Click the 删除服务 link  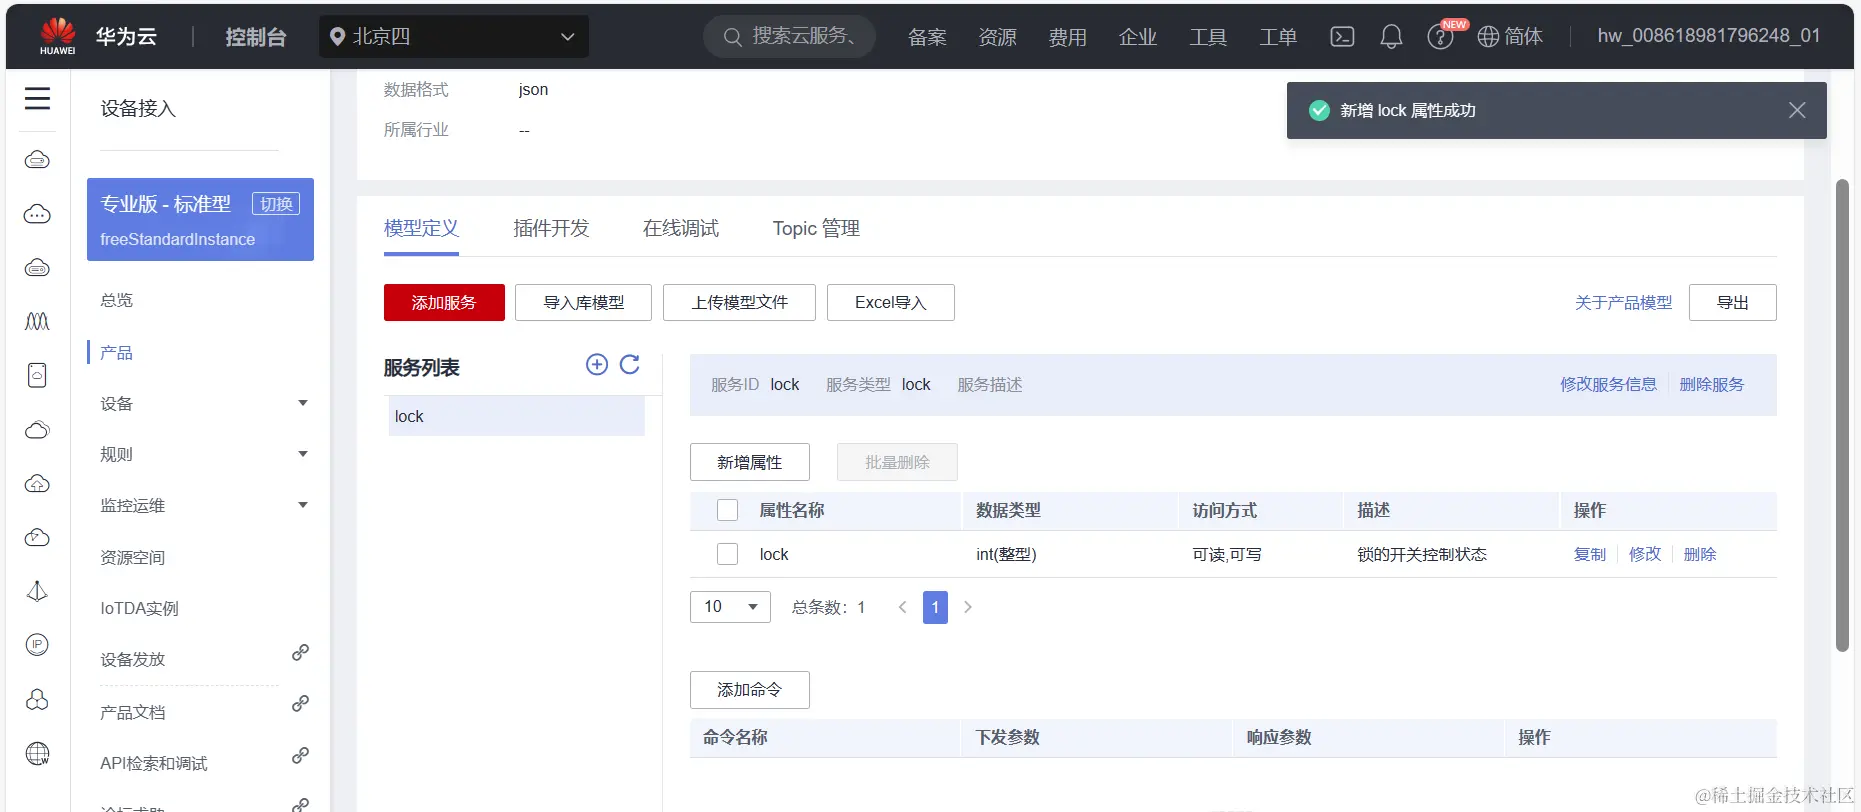click(x=1711, y=384)
